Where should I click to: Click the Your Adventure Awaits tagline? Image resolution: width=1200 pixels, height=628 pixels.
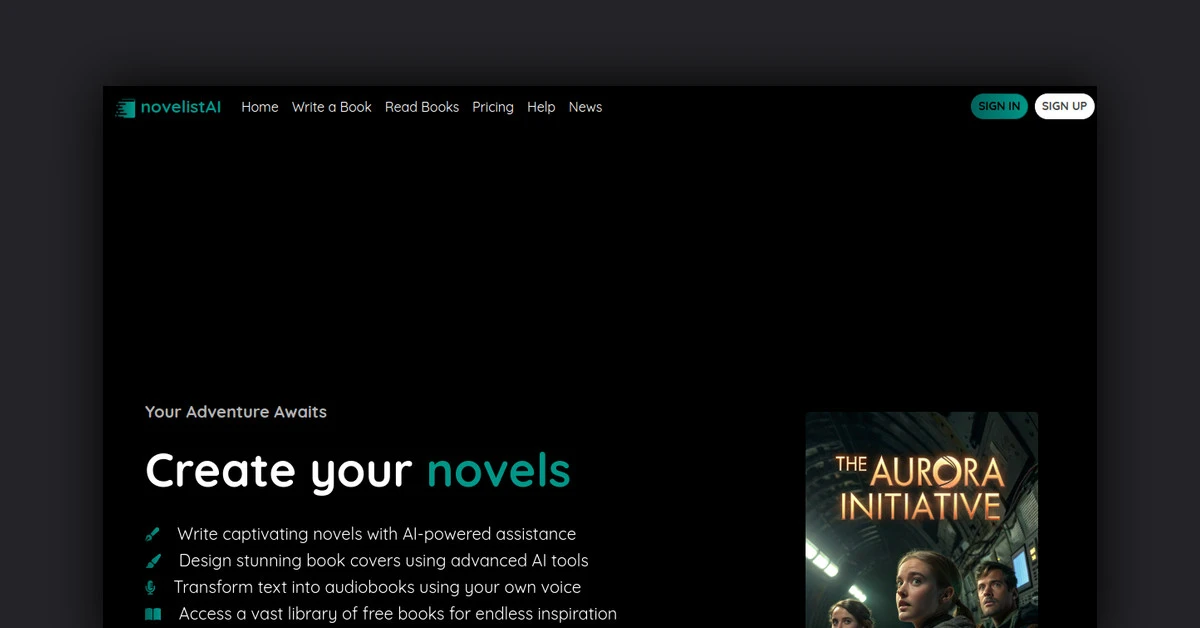(x=236, y=411)
